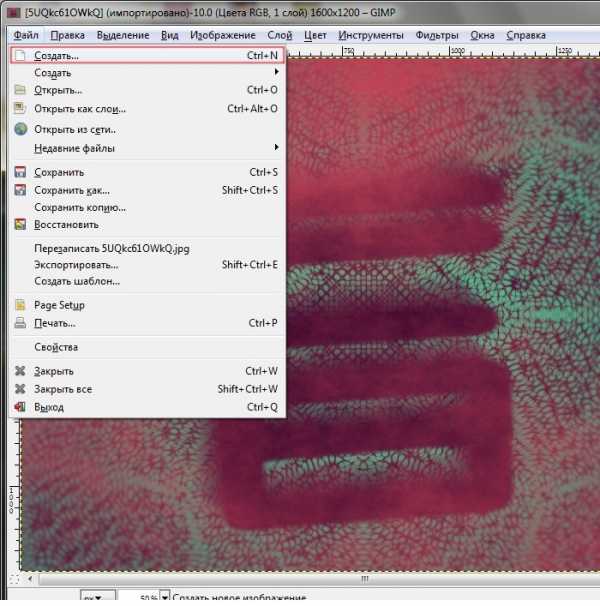Click the X icon next to Закрыть все
Viewport: 600px width, 606px height.
click(x=20, y=389)
